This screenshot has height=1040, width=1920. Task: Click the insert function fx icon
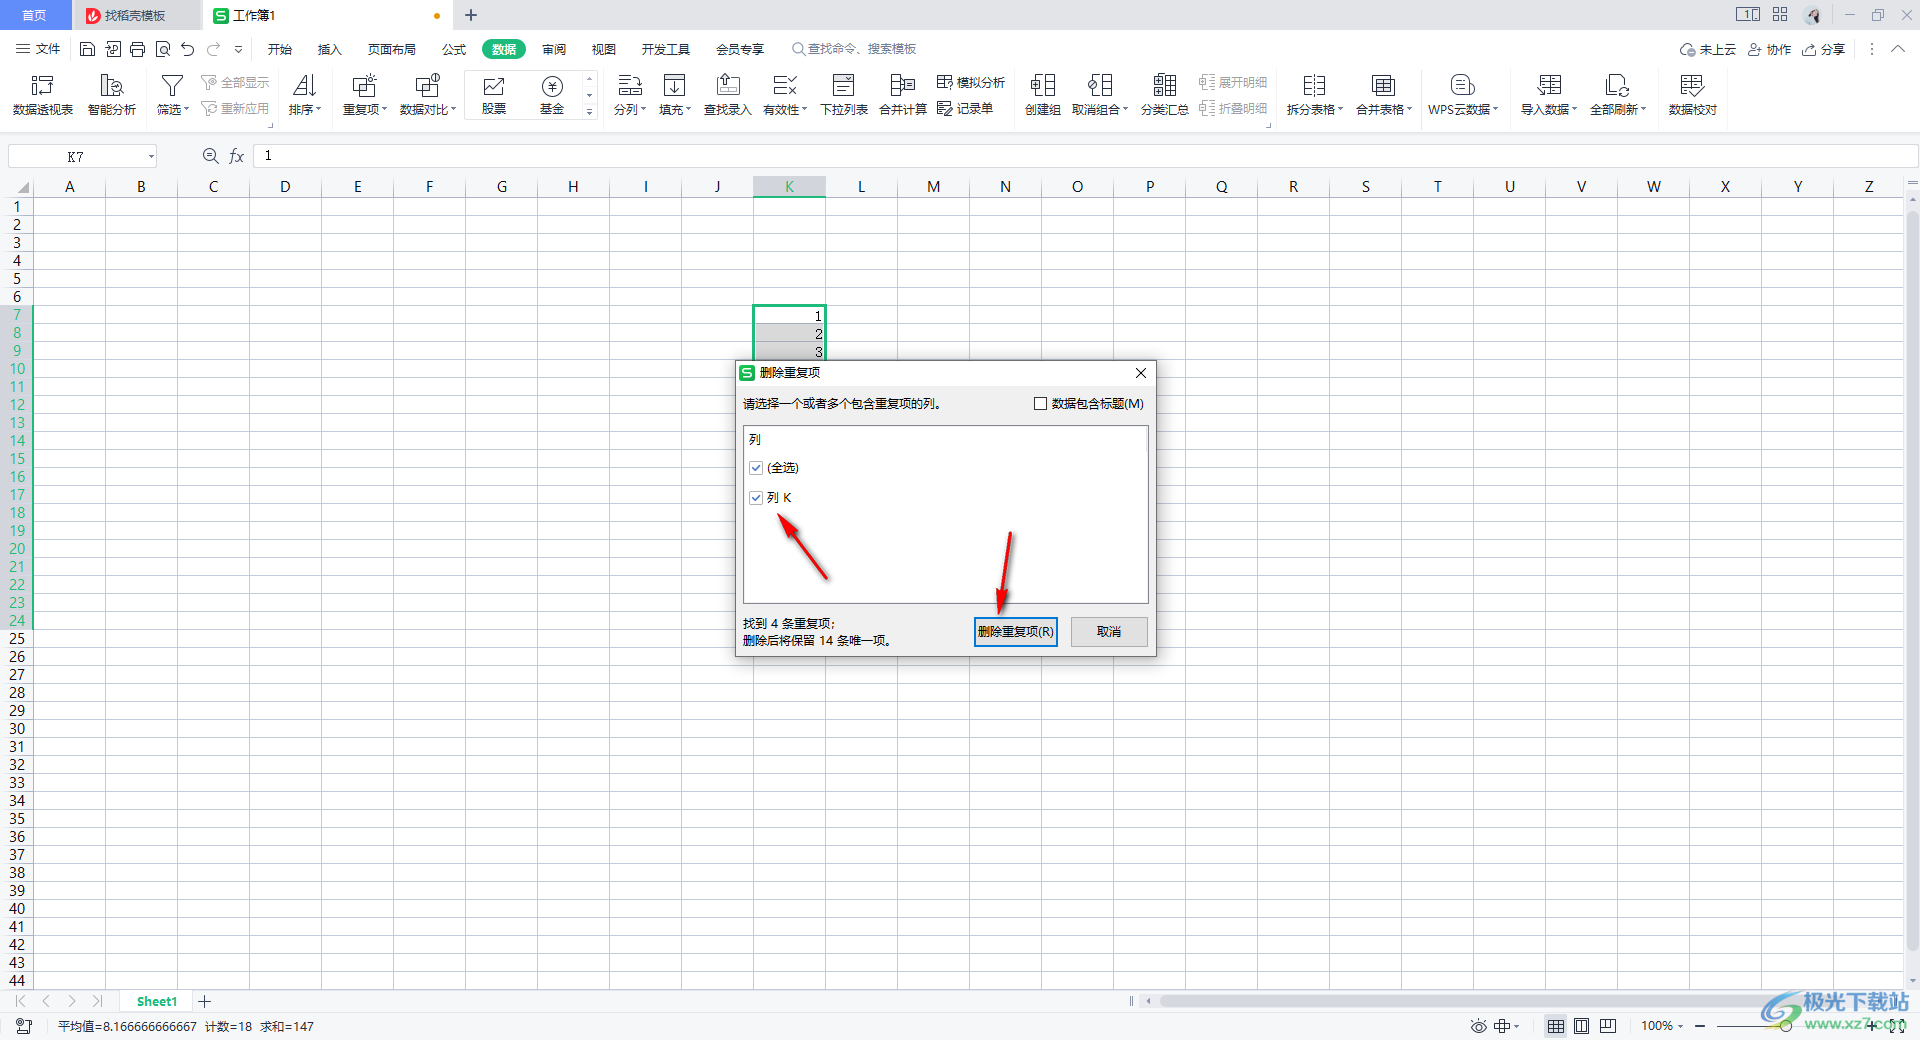(237, 156)
